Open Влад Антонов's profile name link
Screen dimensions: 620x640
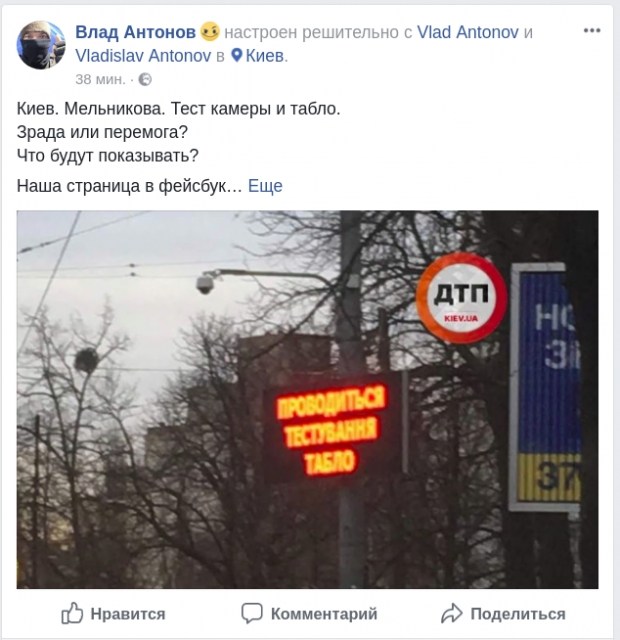136,32
